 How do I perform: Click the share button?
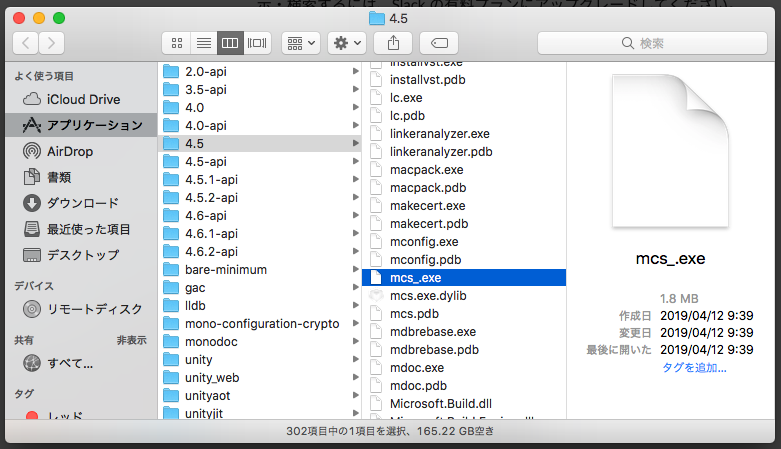point(393,43)
